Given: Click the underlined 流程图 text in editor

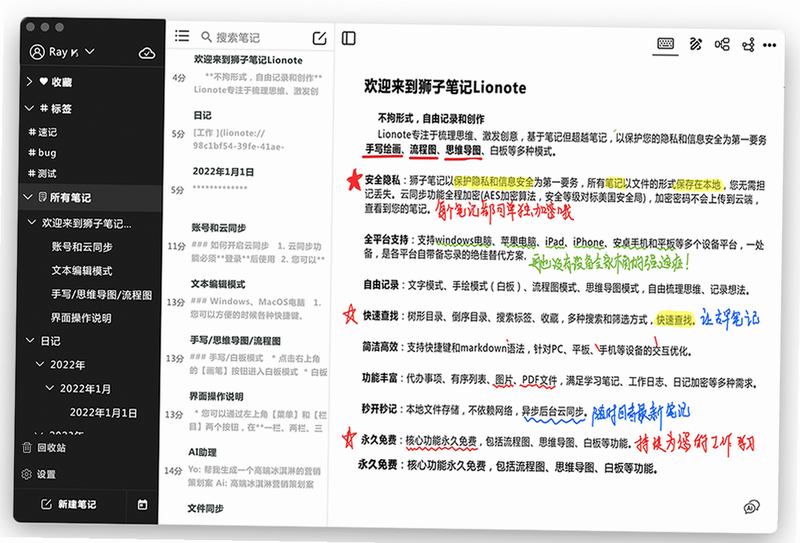Looking at the screenshot, I should tap(423, 150).
